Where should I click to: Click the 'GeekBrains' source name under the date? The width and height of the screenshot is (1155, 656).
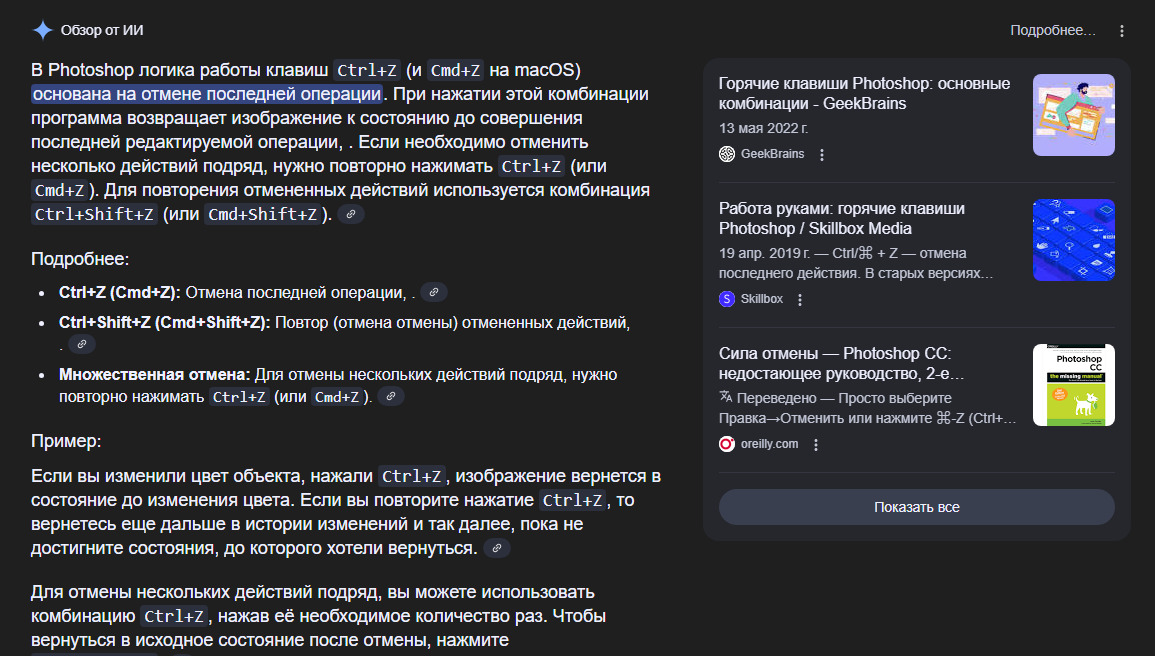(x=772, y=154)
